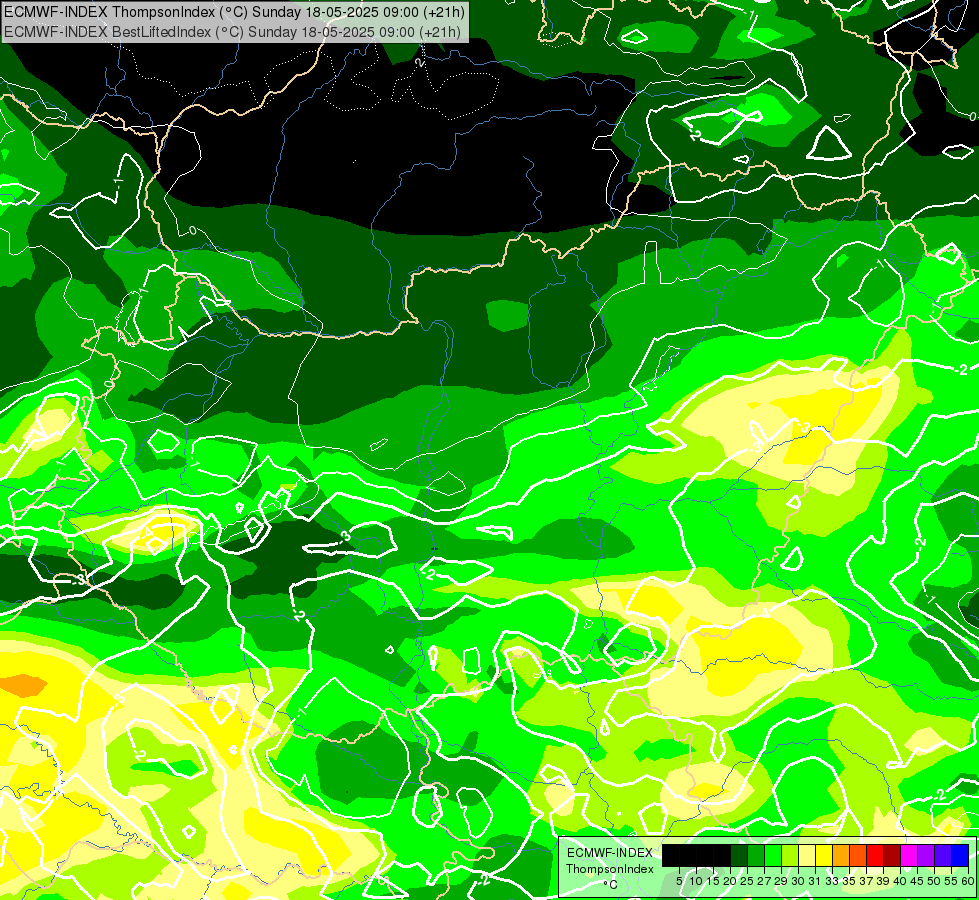Click the legend scale value 37

tap(867, 881)
